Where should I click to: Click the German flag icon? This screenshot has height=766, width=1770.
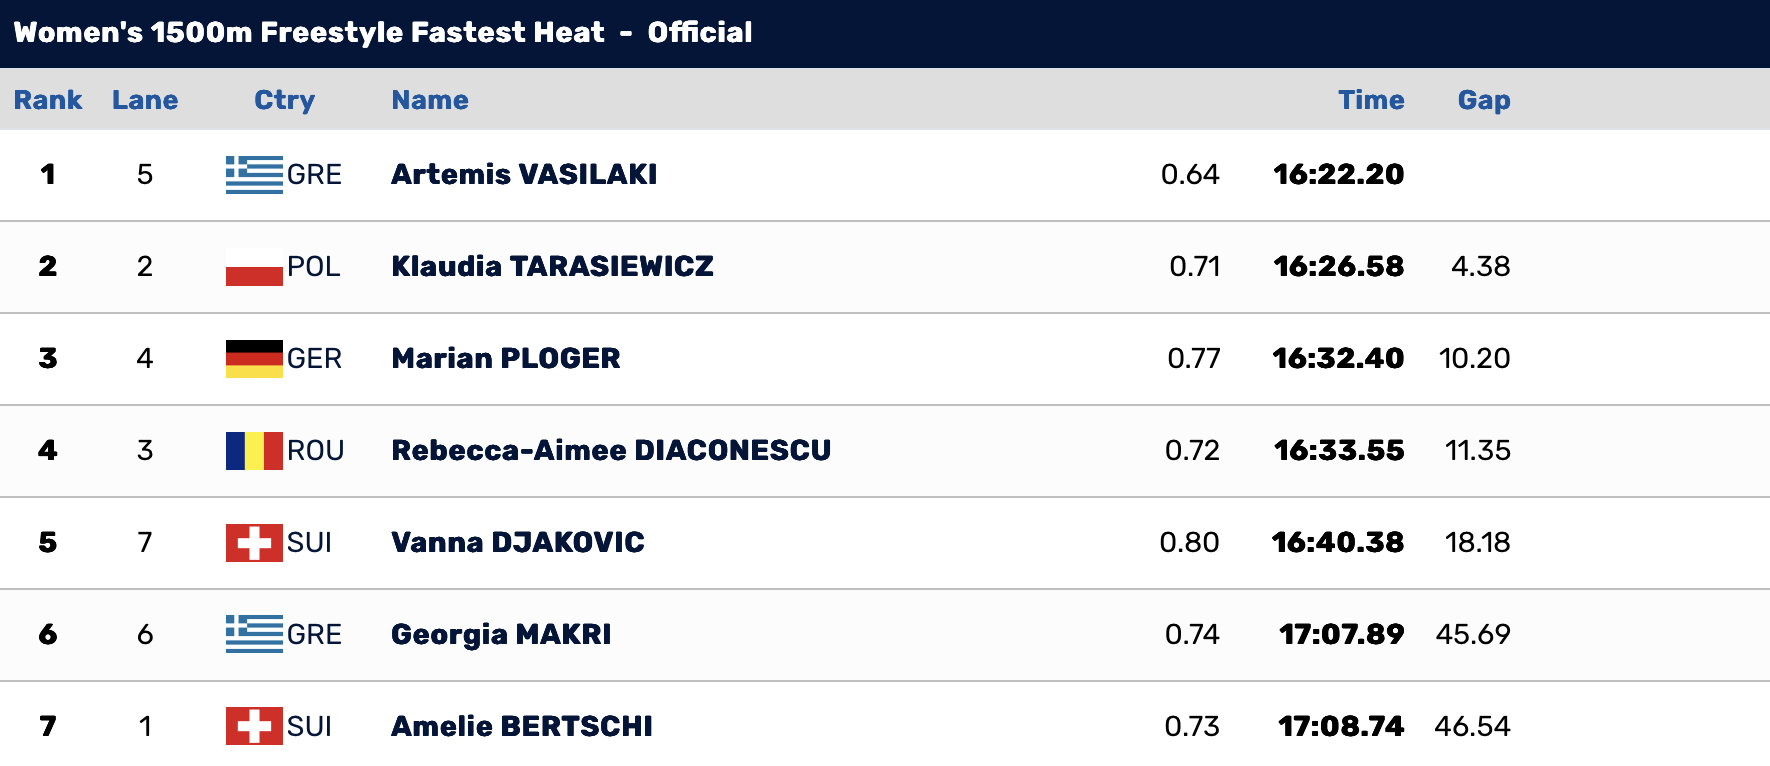click(x=254, y=359)
